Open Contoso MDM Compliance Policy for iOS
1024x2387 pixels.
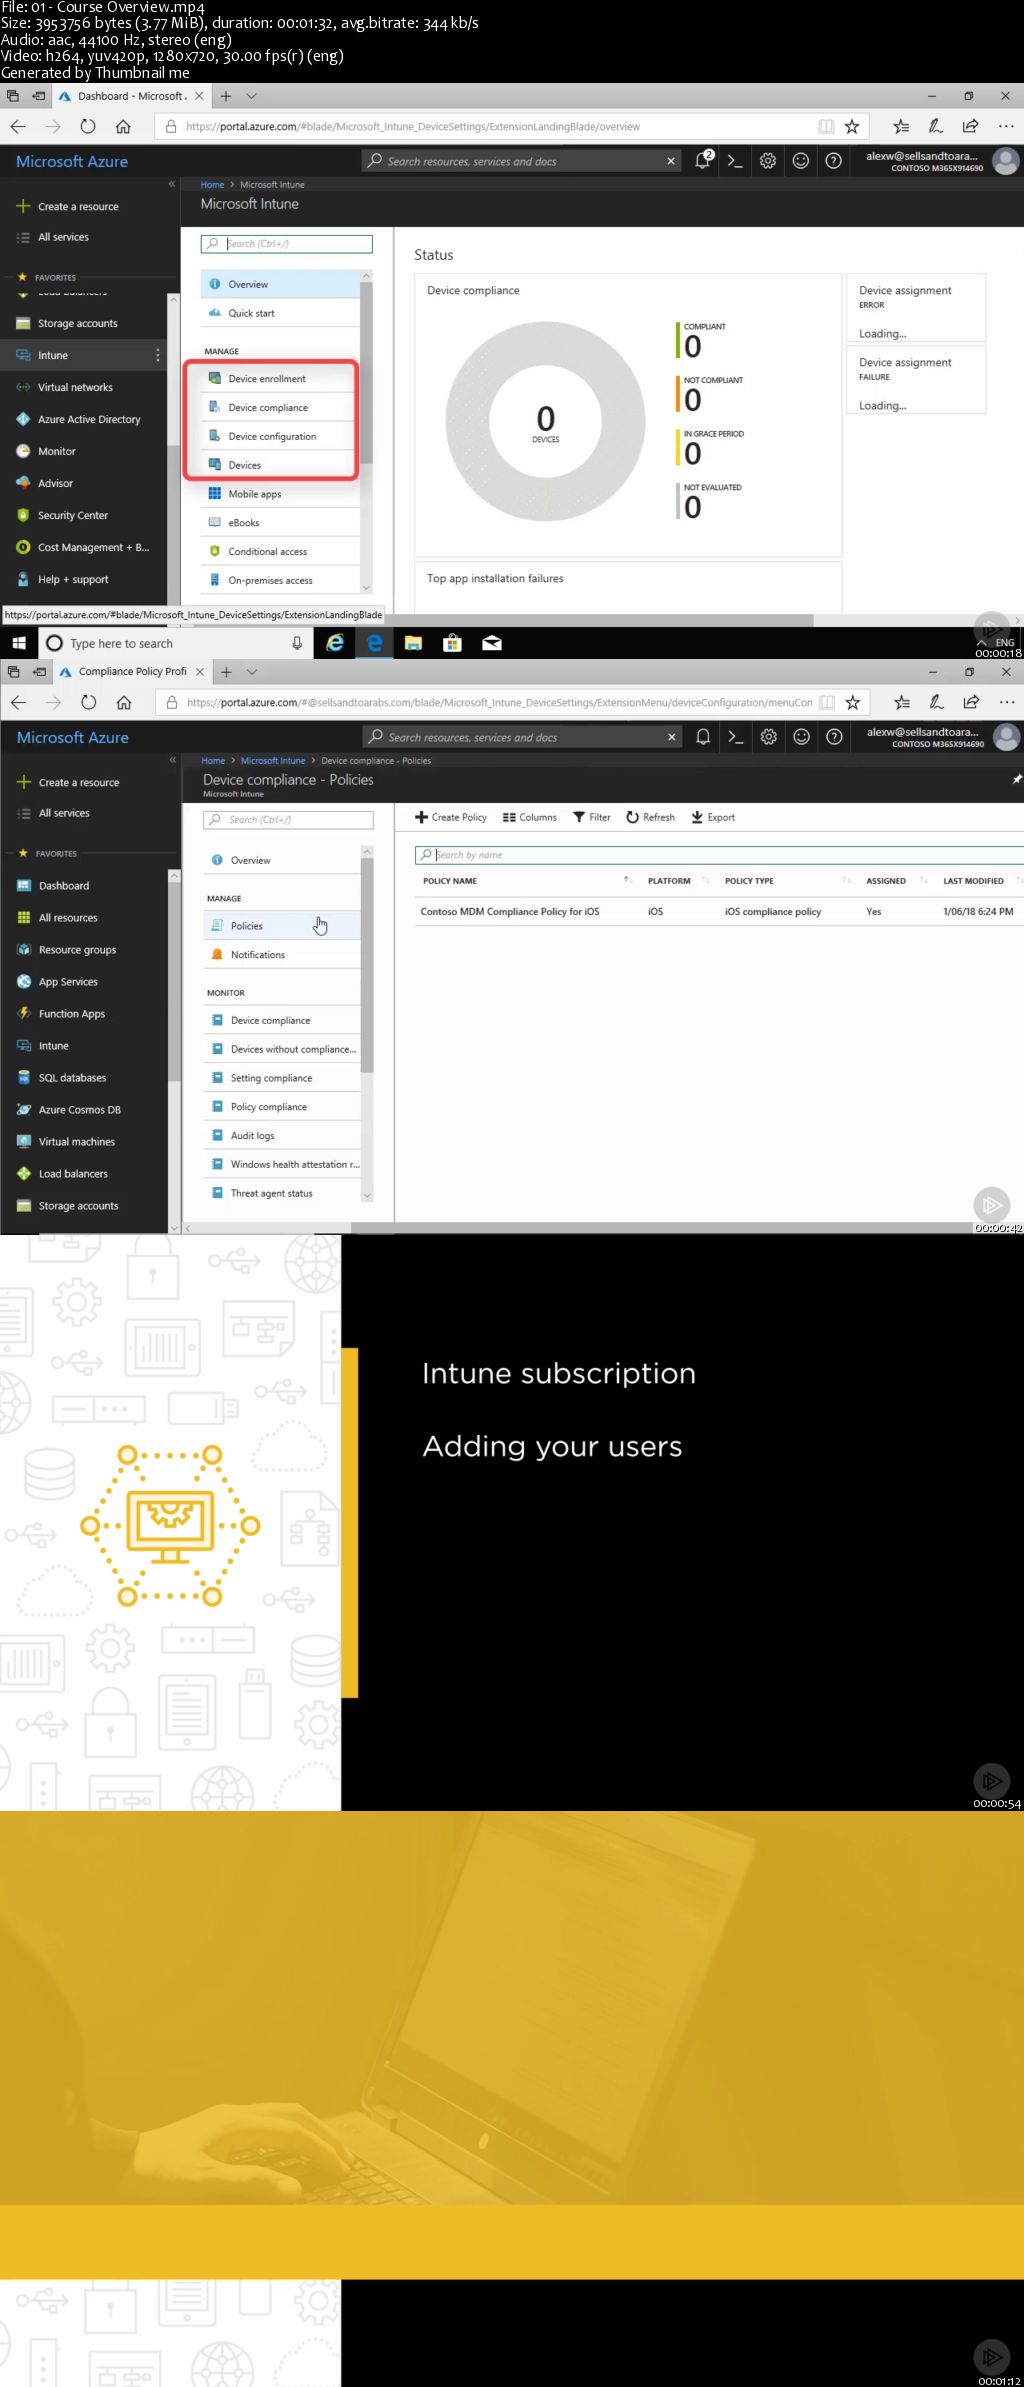pos(510,912)
